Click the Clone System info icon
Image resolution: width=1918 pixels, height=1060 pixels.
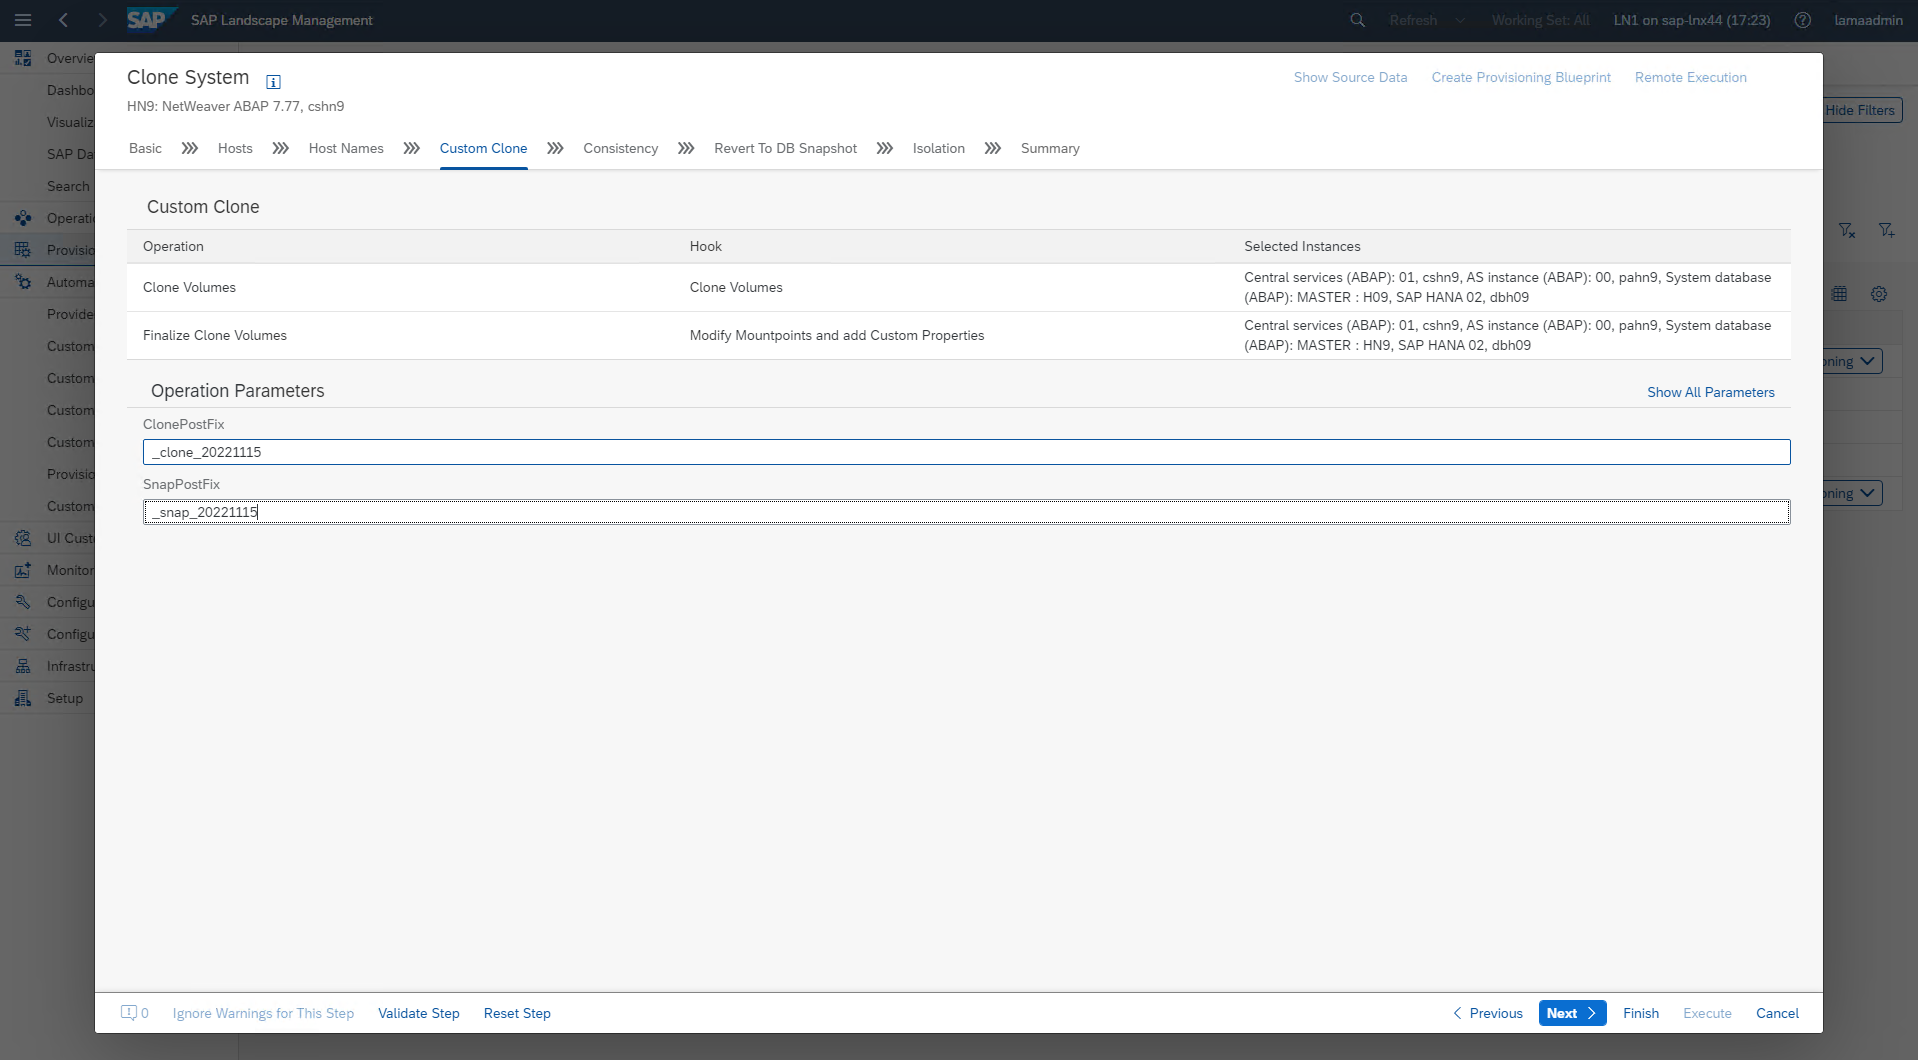(273, 82)
